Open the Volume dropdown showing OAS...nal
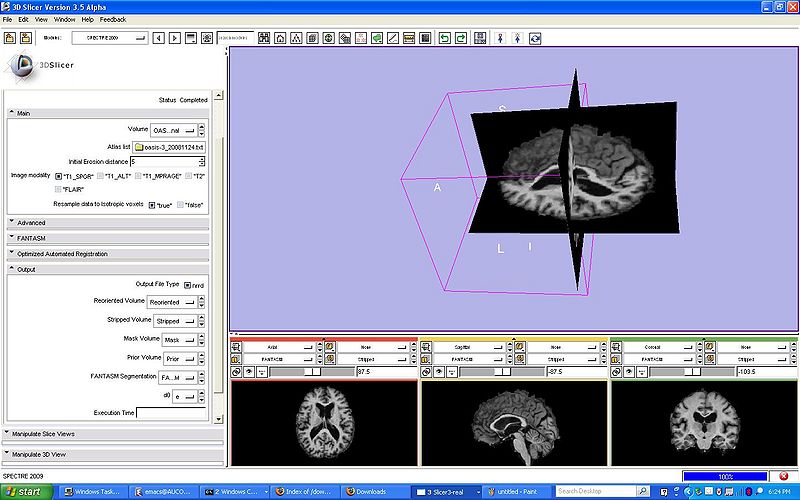 coord(174,131)
